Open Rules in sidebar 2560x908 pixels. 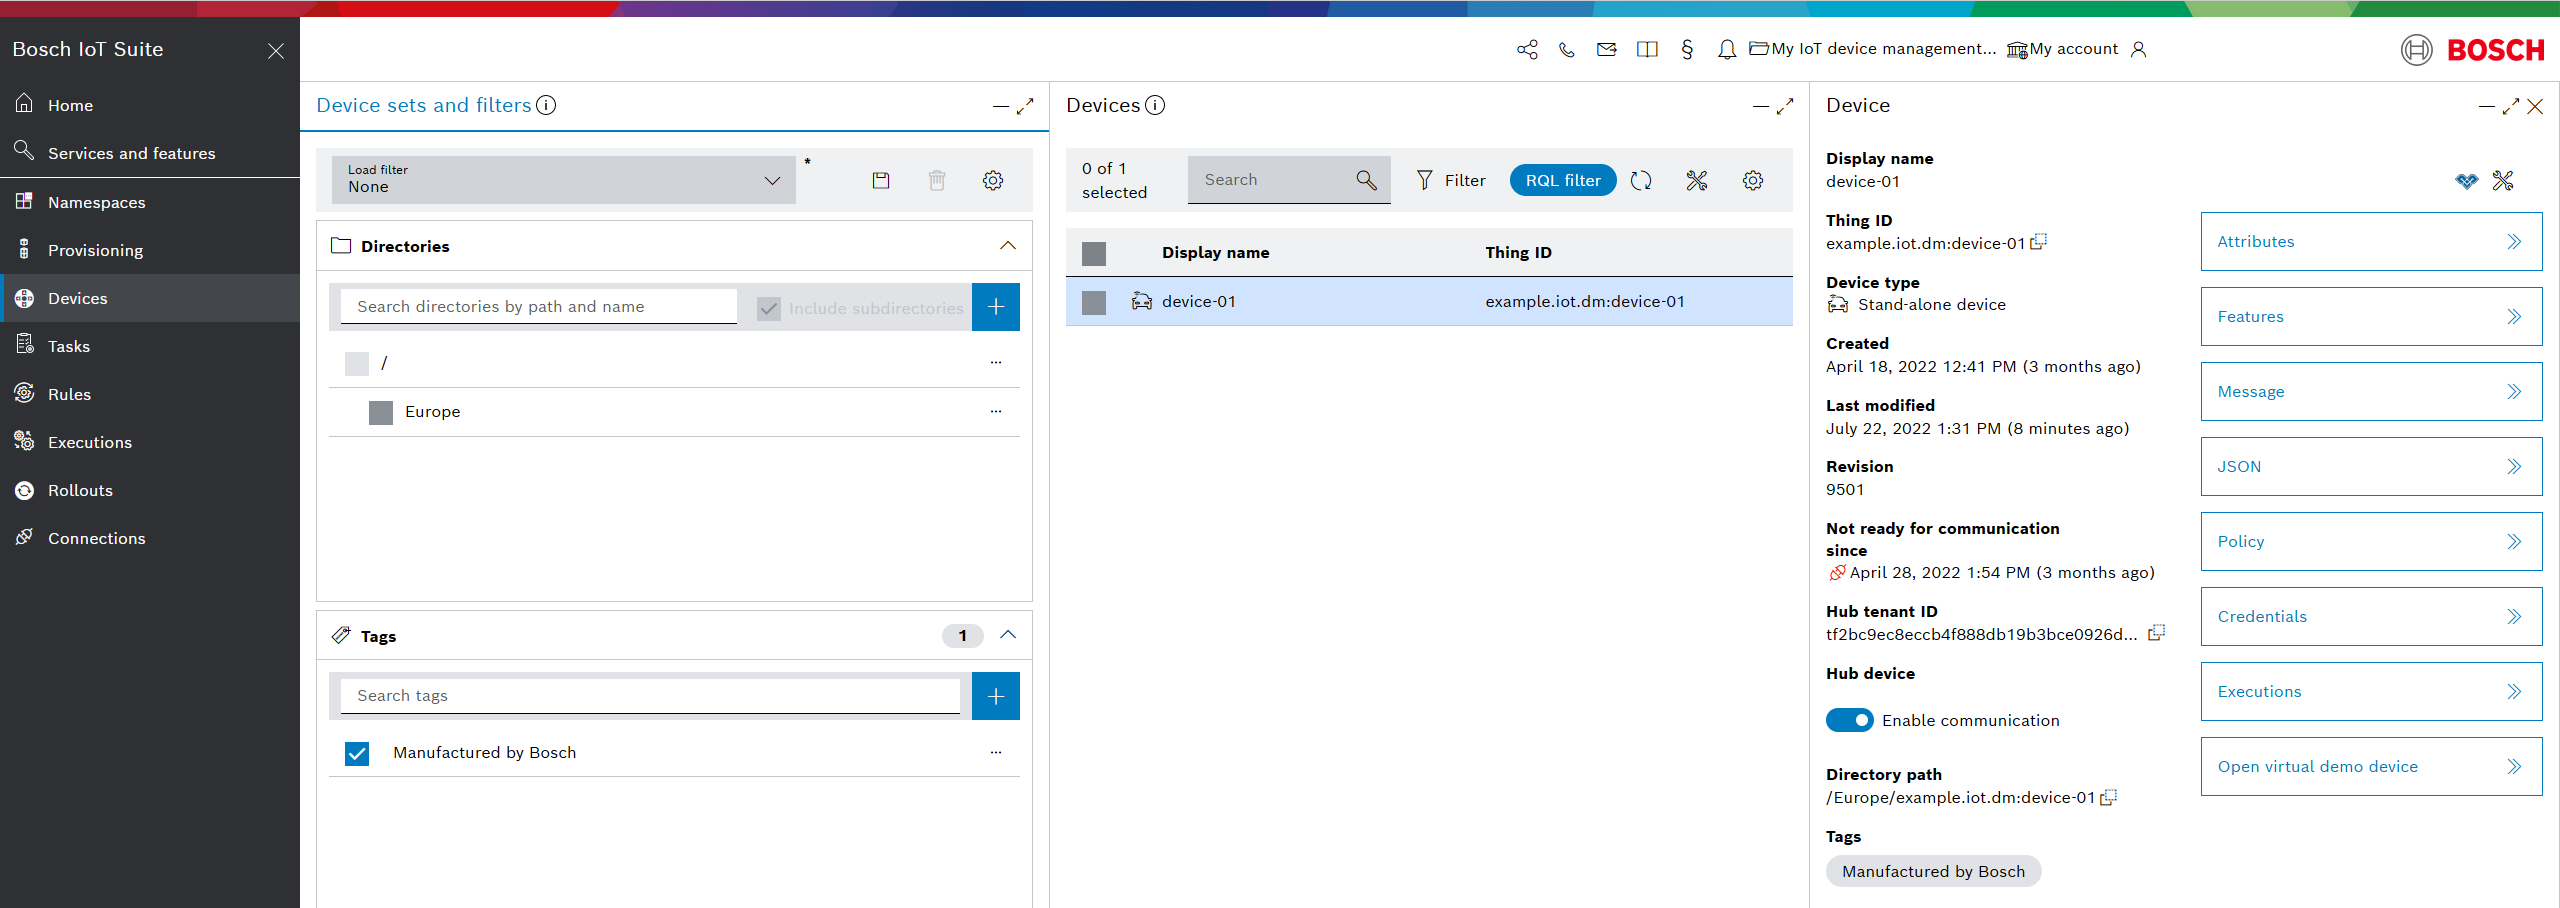coord(150,394)
